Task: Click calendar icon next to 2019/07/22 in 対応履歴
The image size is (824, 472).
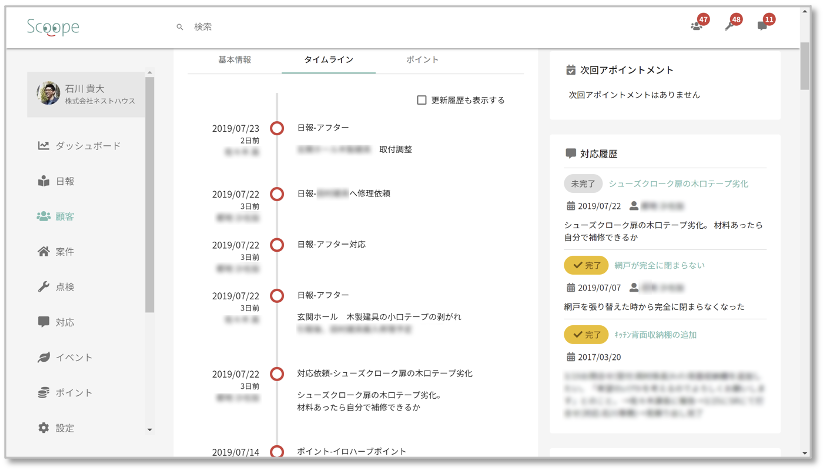Action: pos(571,206)
